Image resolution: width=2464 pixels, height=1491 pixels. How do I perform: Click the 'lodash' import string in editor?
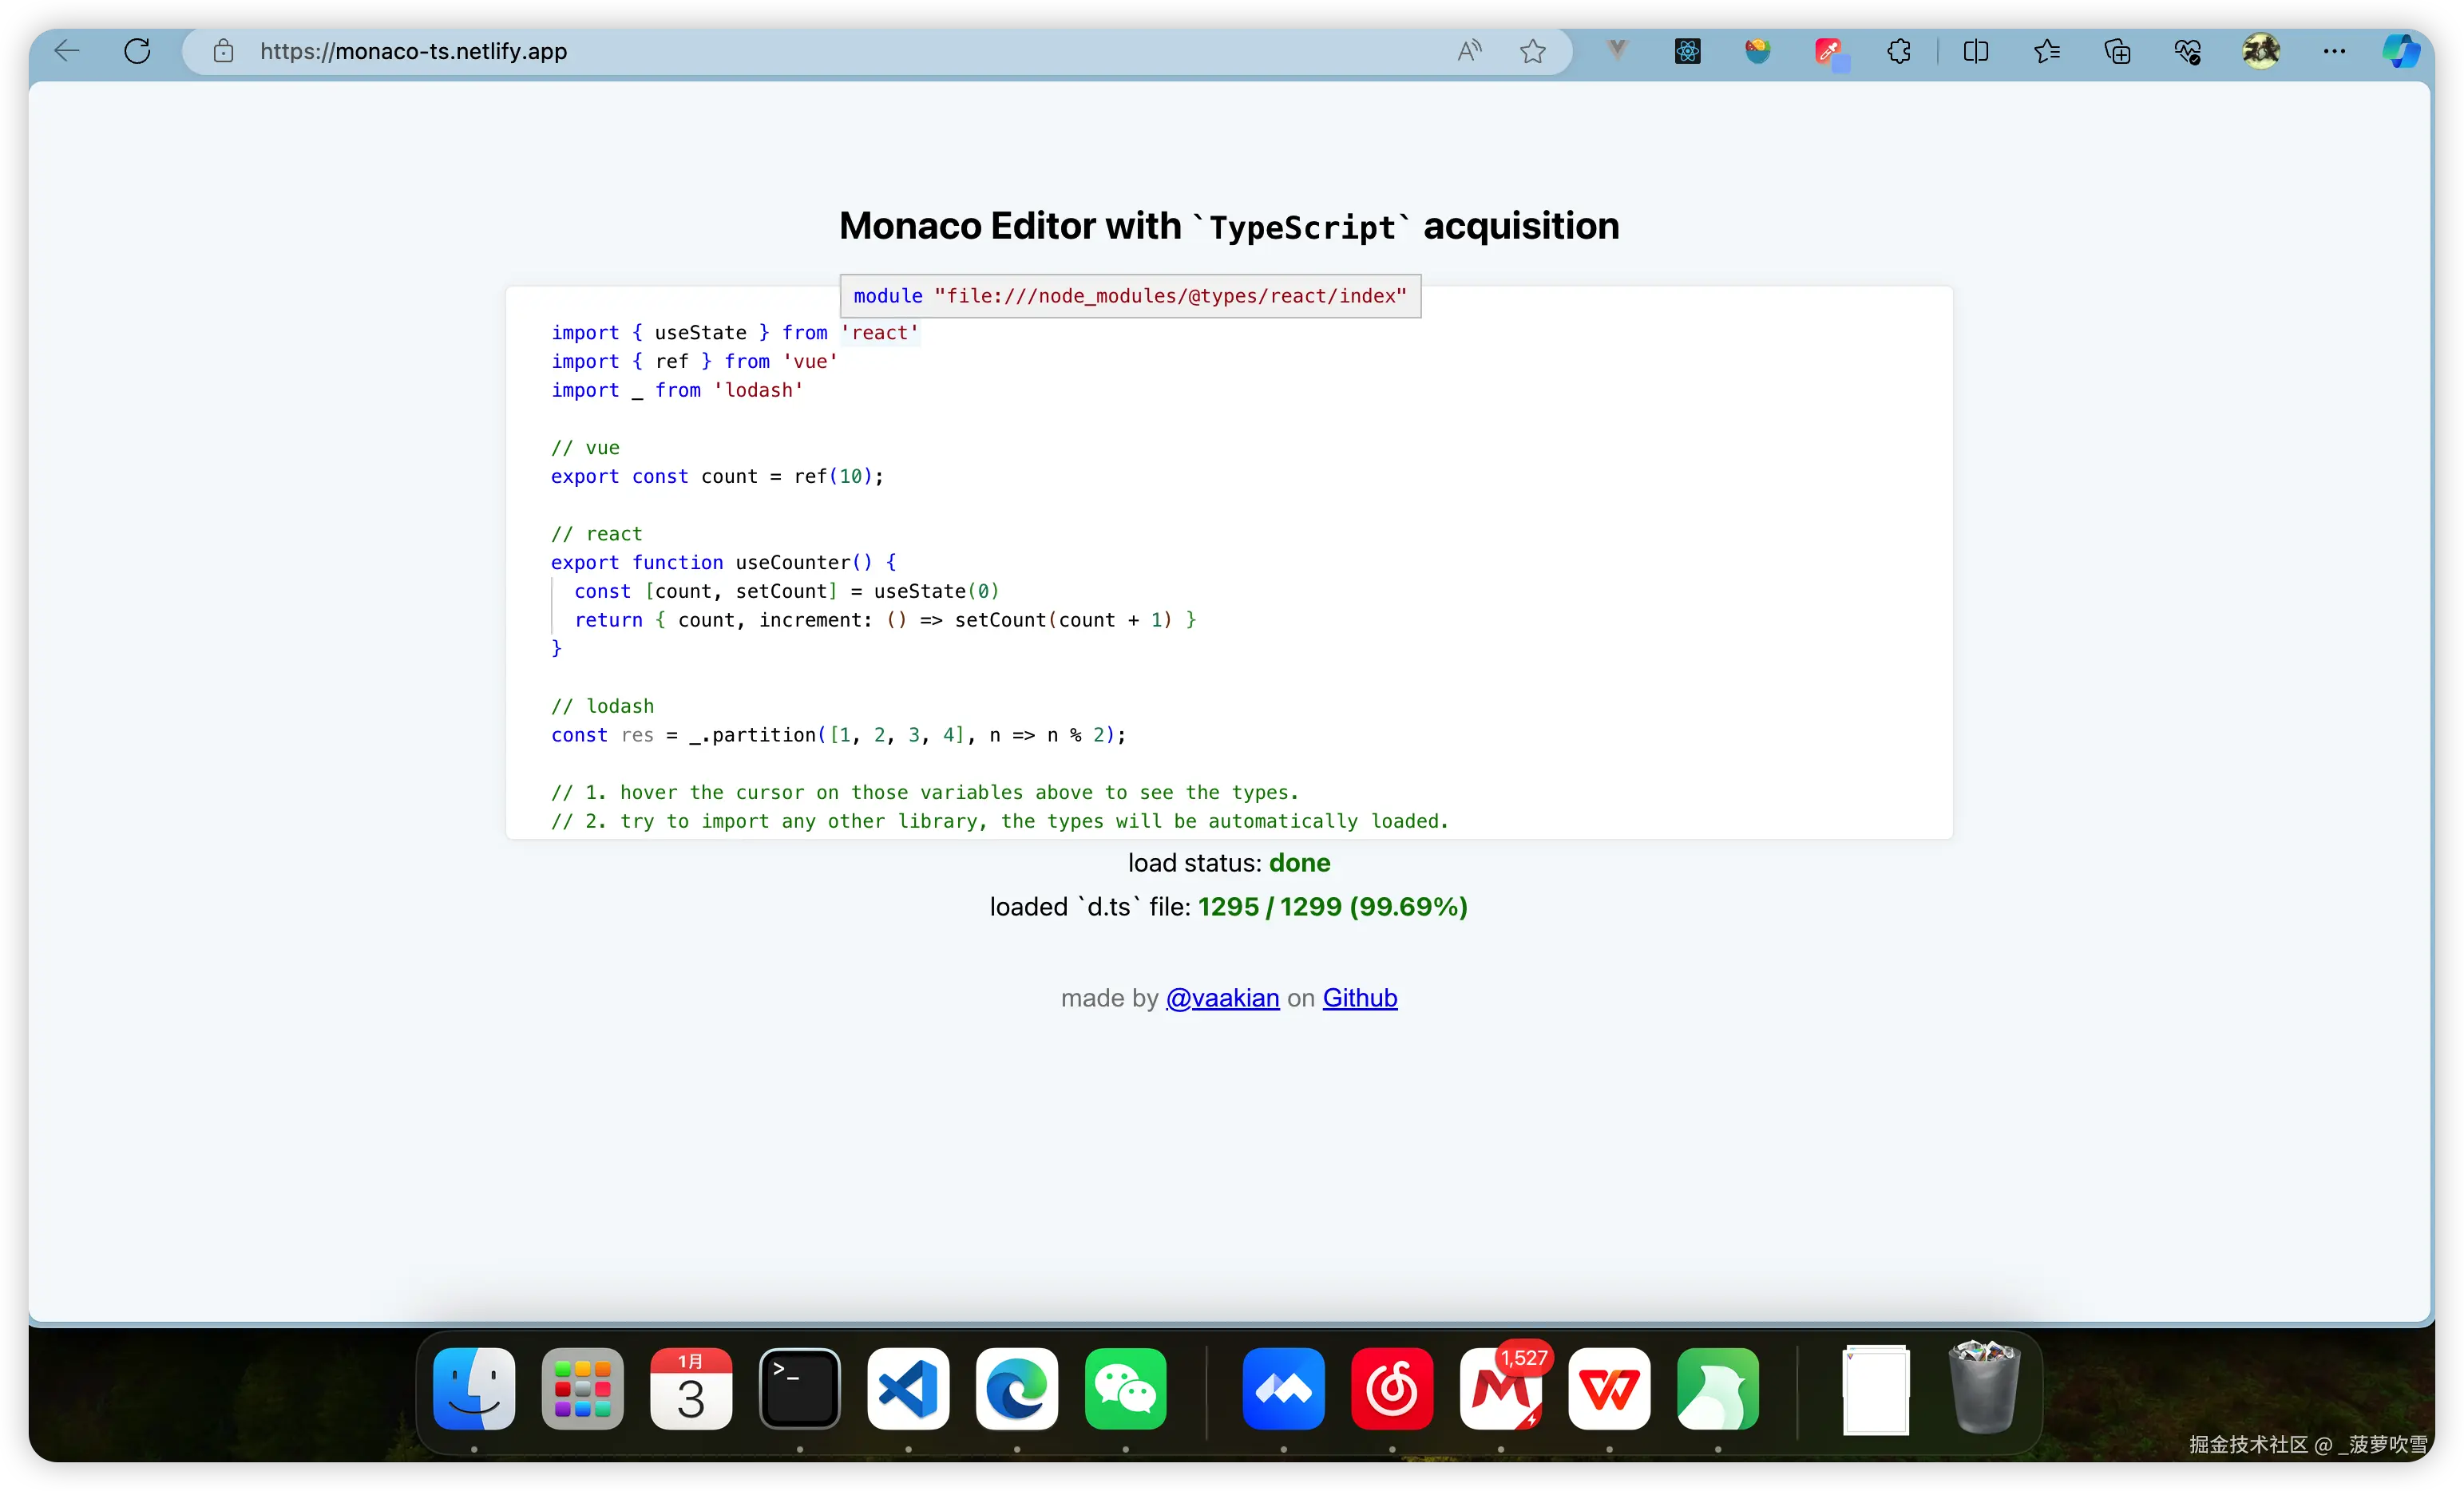758,391
